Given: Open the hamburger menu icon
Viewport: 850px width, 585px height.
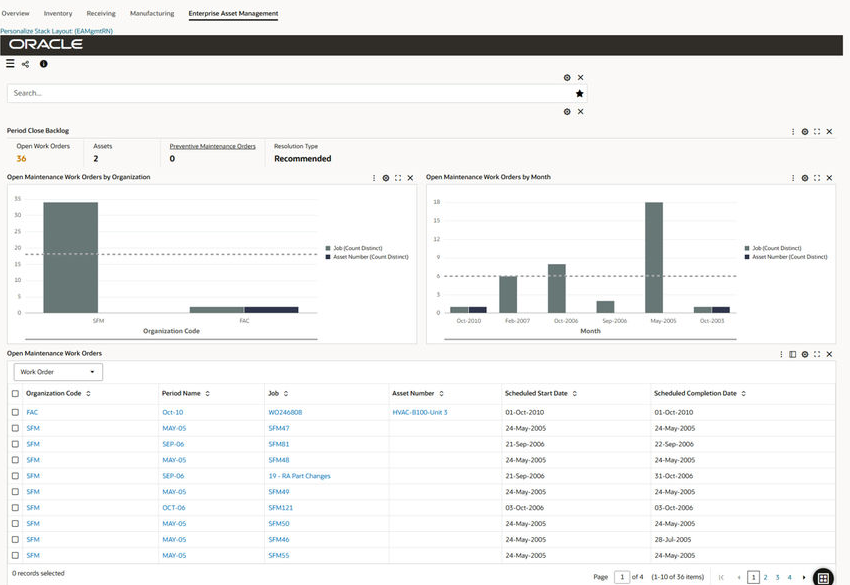Looking at the screenshot, I should 10,64.
